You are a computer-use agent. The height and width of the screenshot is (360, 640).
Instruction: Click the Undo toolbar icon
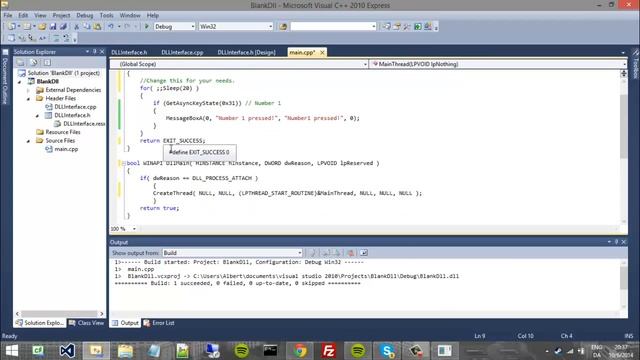click(111, 27)
